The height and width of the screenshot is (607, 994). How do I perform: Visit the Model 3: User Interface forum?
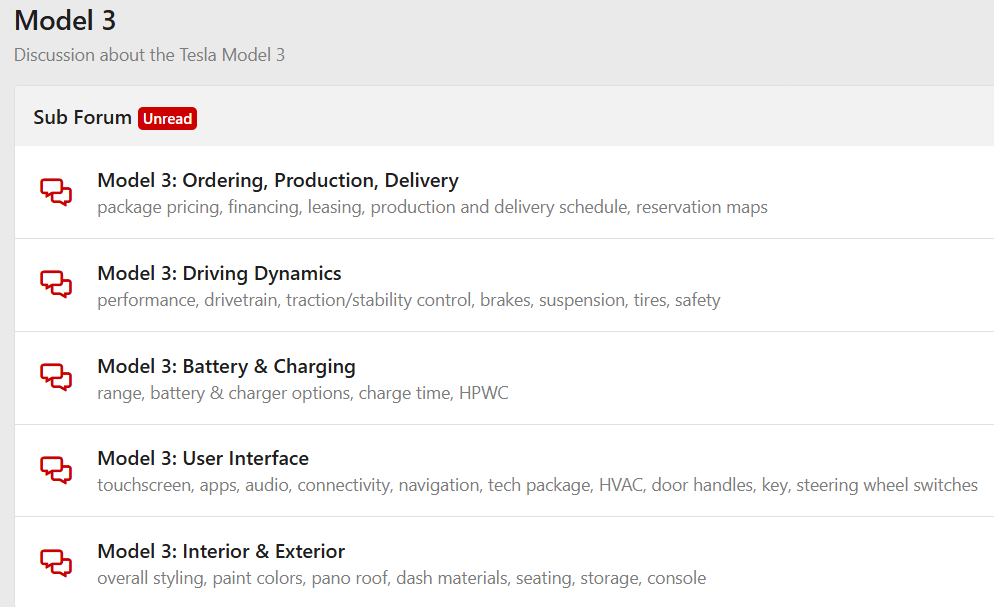[x=203, y=459]
